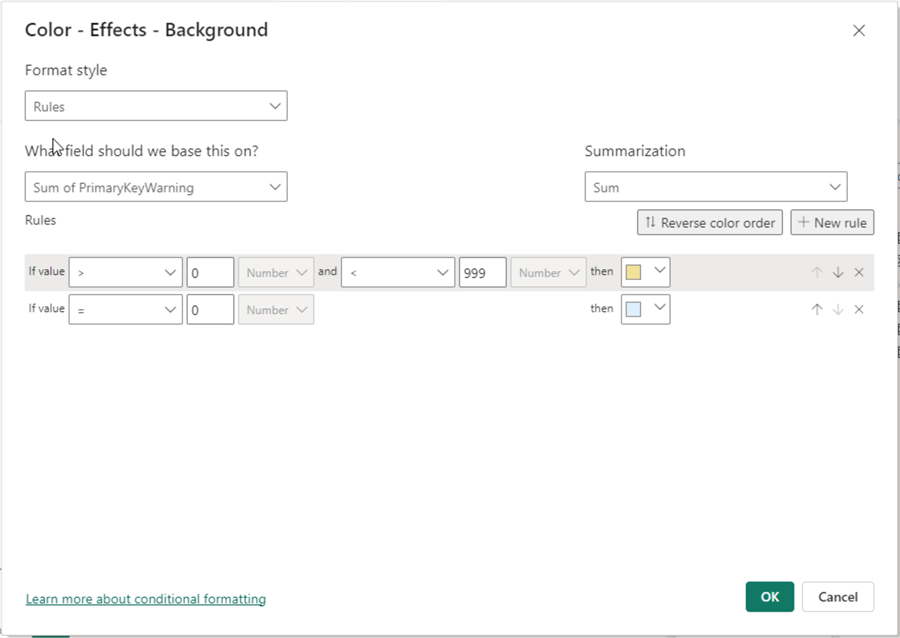900x638 pixels.
Task: Open the blue color picker chevron
Action: (x=659, y=309)
